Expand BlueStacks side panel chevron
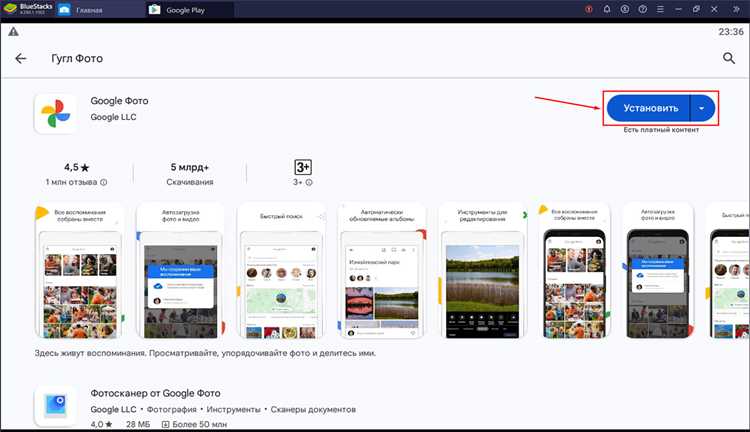 coord(737,9)
